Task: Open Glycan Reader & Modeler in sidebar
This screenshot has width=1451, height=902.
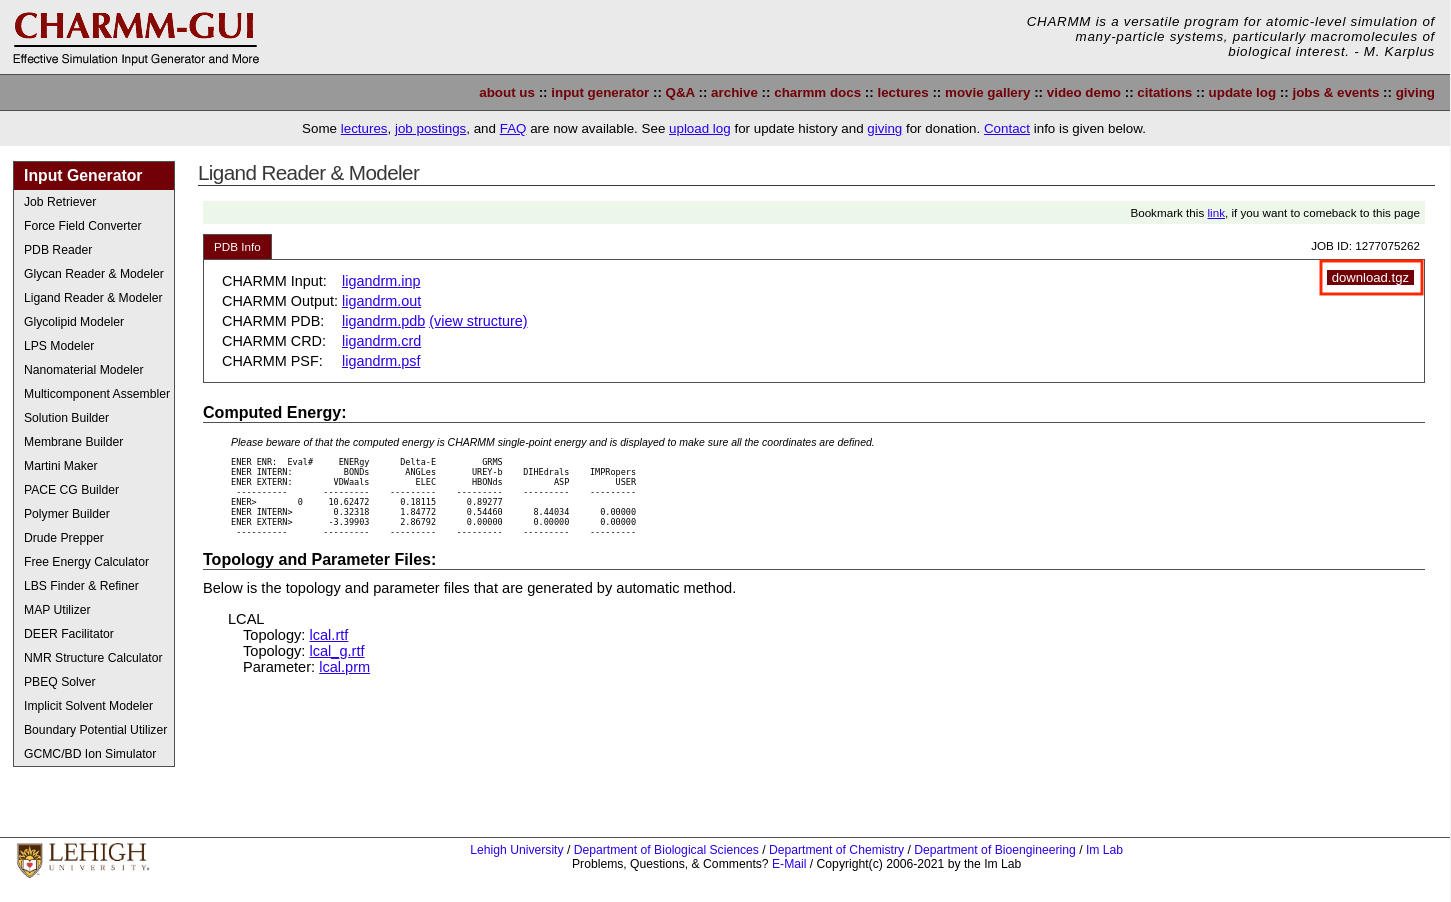Action: tap(94, 274)
